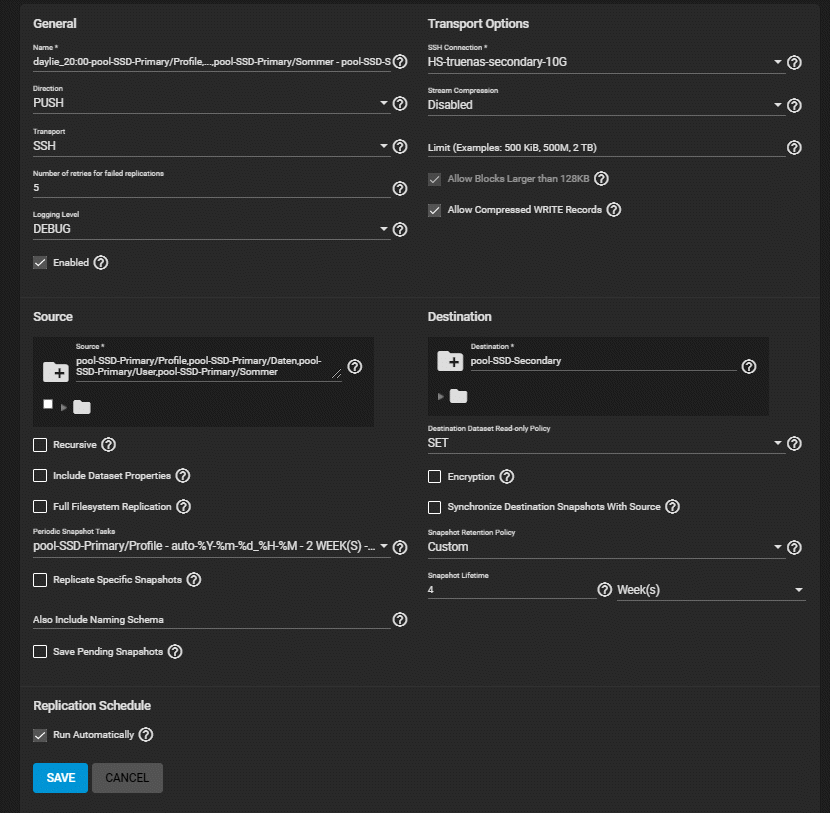Screen dimensions: 830x813
Task: Show help for Full Filesystem Replication
Action: tap(184, 507)
